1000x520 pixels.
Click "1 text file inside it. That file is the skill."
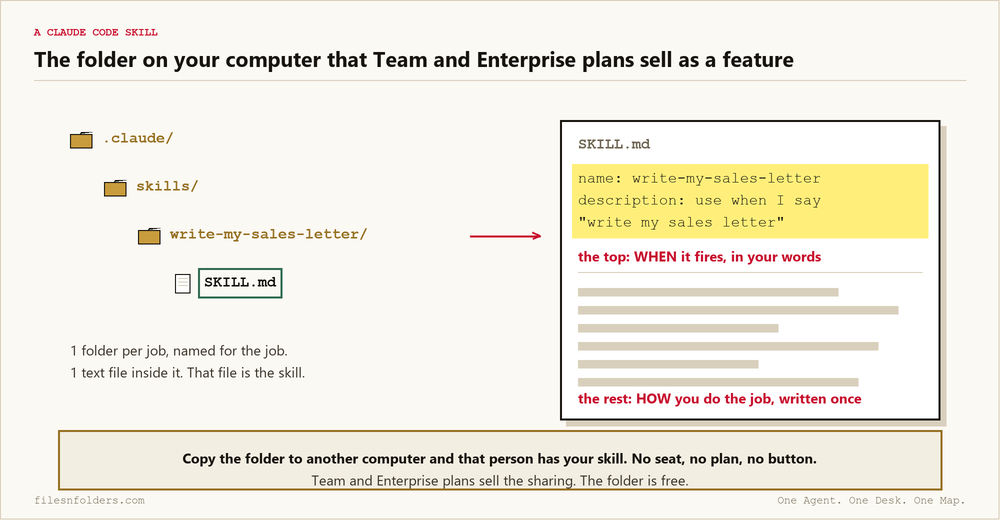point(188,373)
